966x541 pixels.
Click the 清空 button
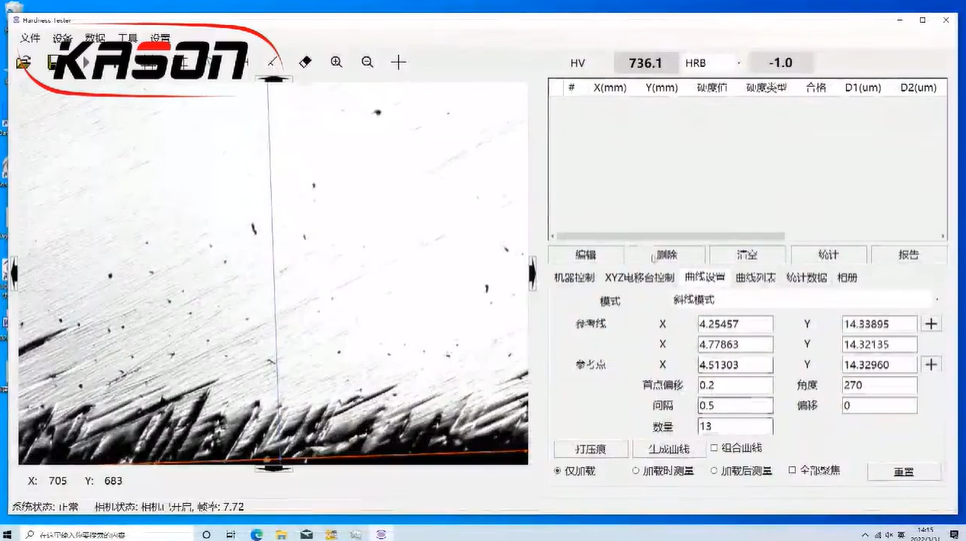click(x=747, y=254)
